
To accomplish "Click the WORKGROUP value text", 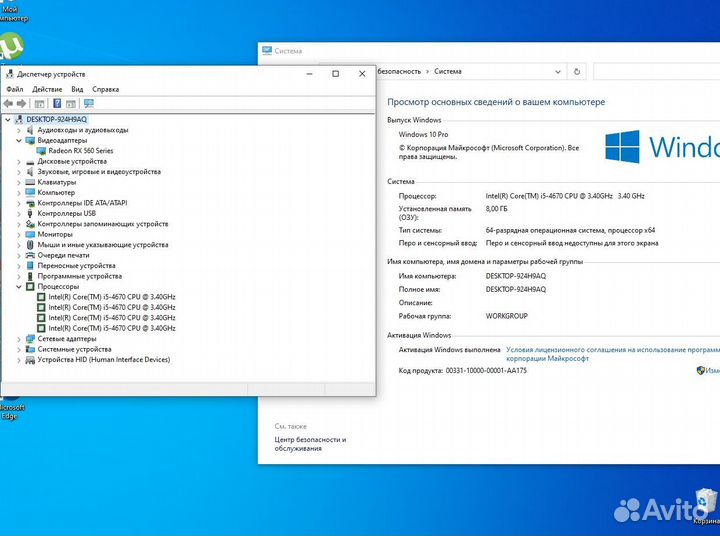I will coord(506,316).
